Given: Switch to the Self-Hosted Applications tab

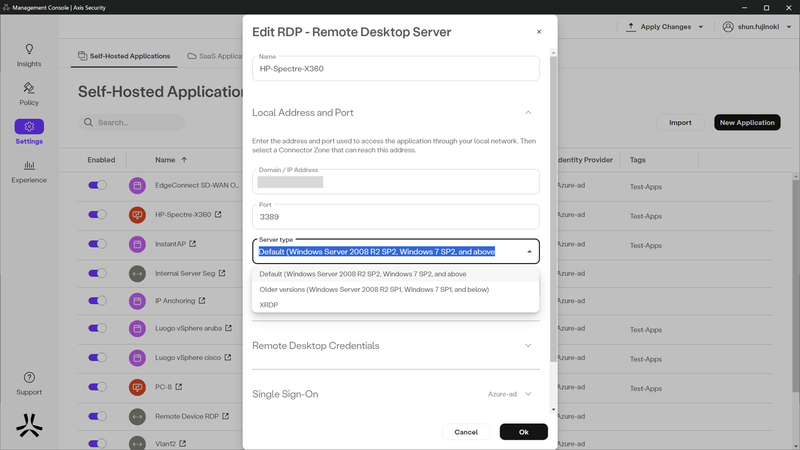Looking at the screenshot, I should click(x=122, y=56).
